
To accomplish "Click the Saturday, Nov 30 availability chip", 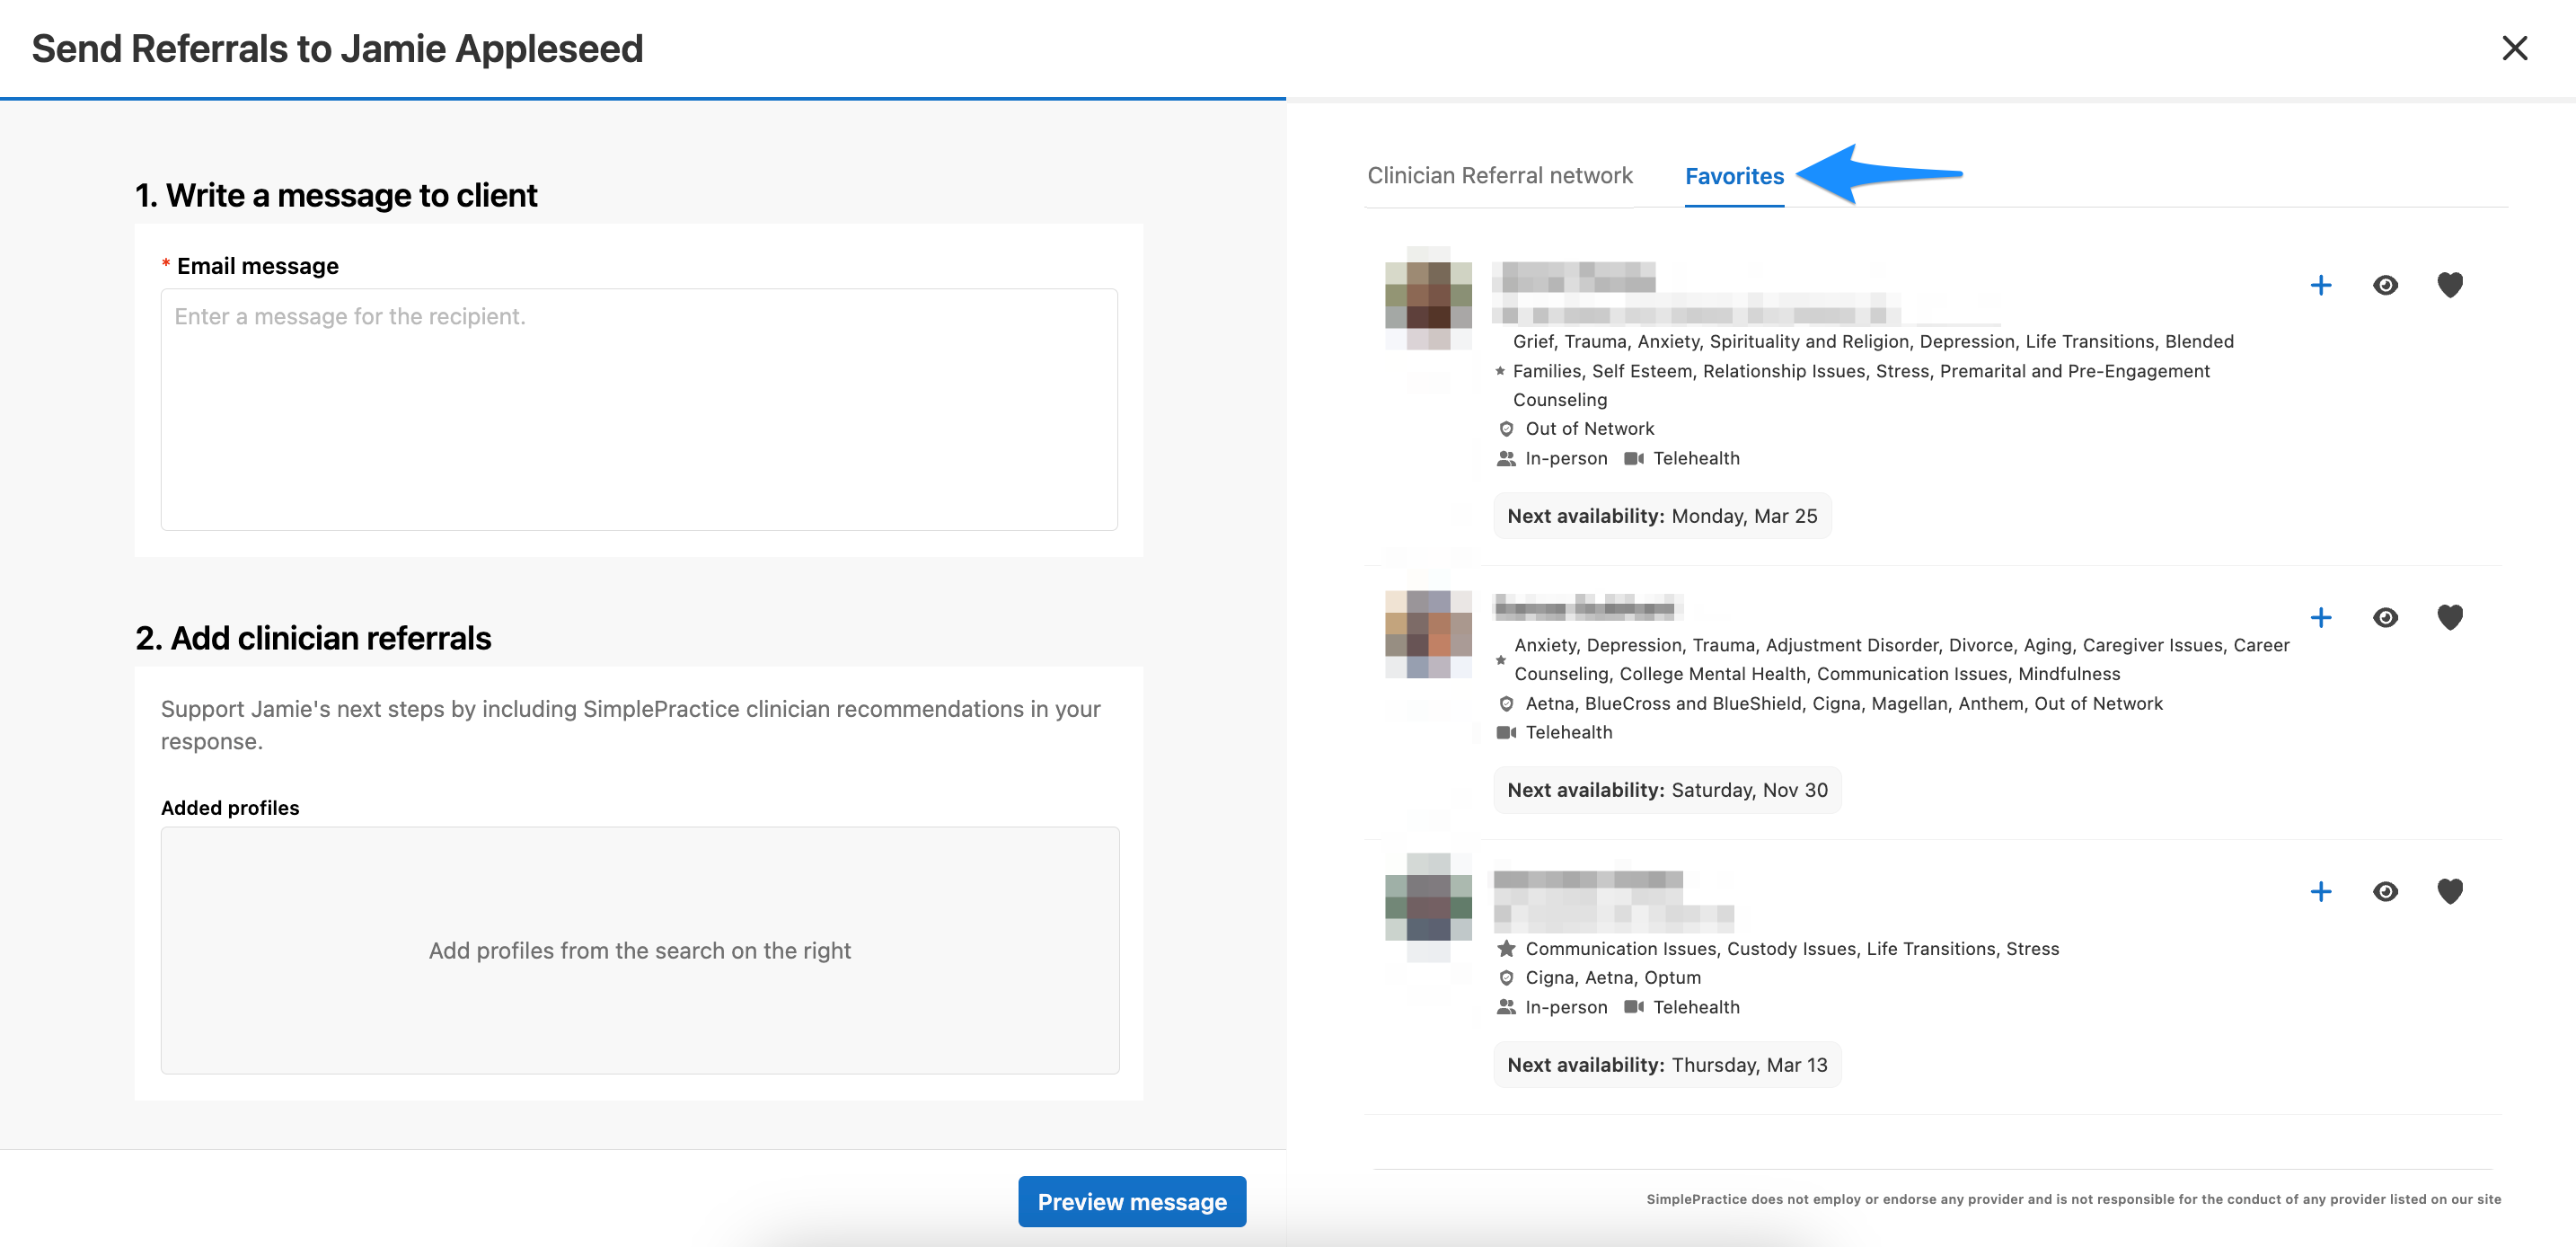I will [1666, 789].
